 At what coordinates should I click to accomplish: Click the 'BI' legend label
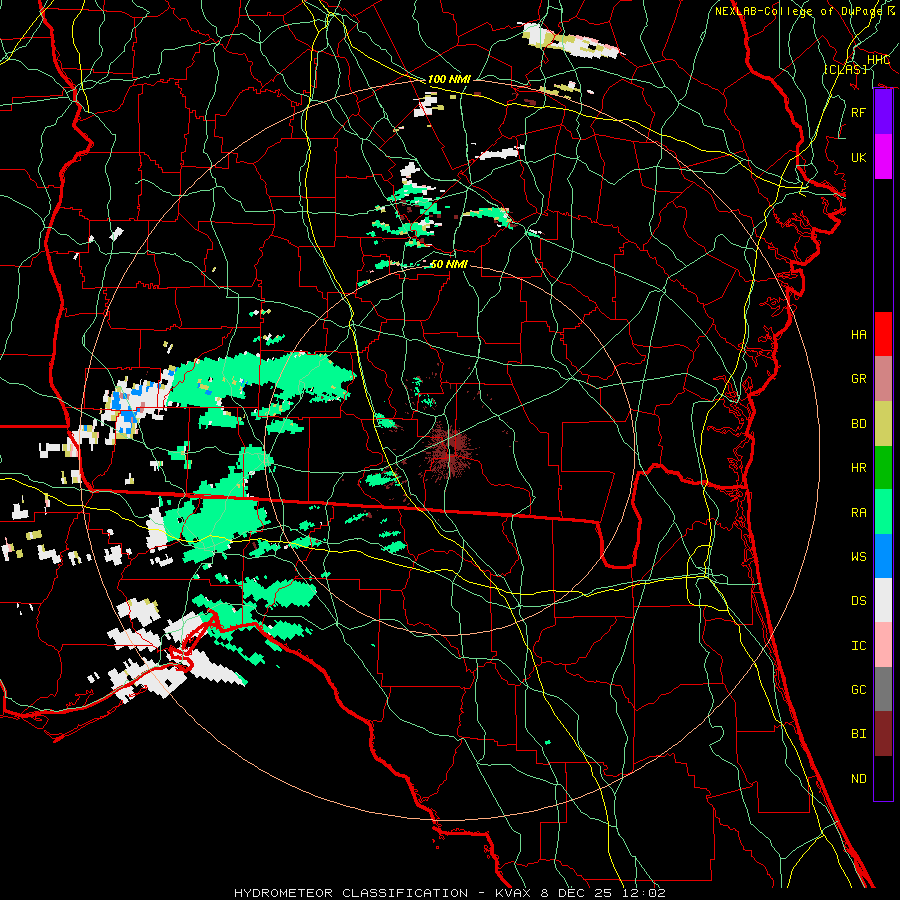click(x=859, y=734)
